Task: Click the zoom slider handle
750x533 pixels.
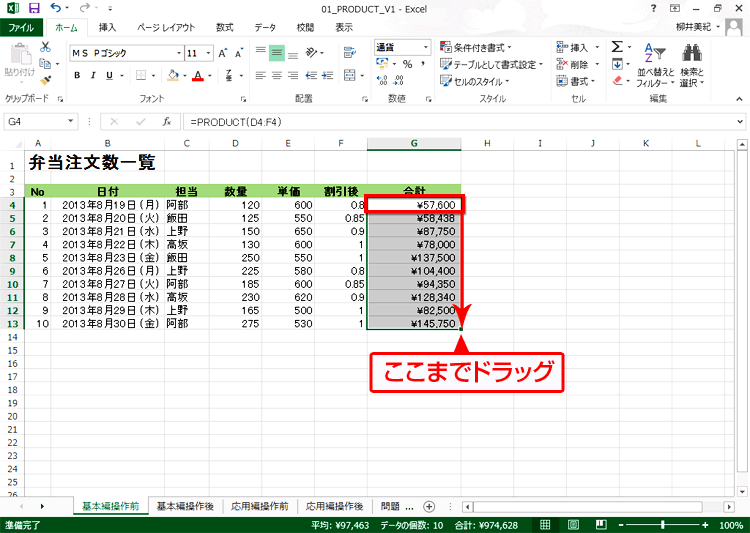Action: click(662, 525)
